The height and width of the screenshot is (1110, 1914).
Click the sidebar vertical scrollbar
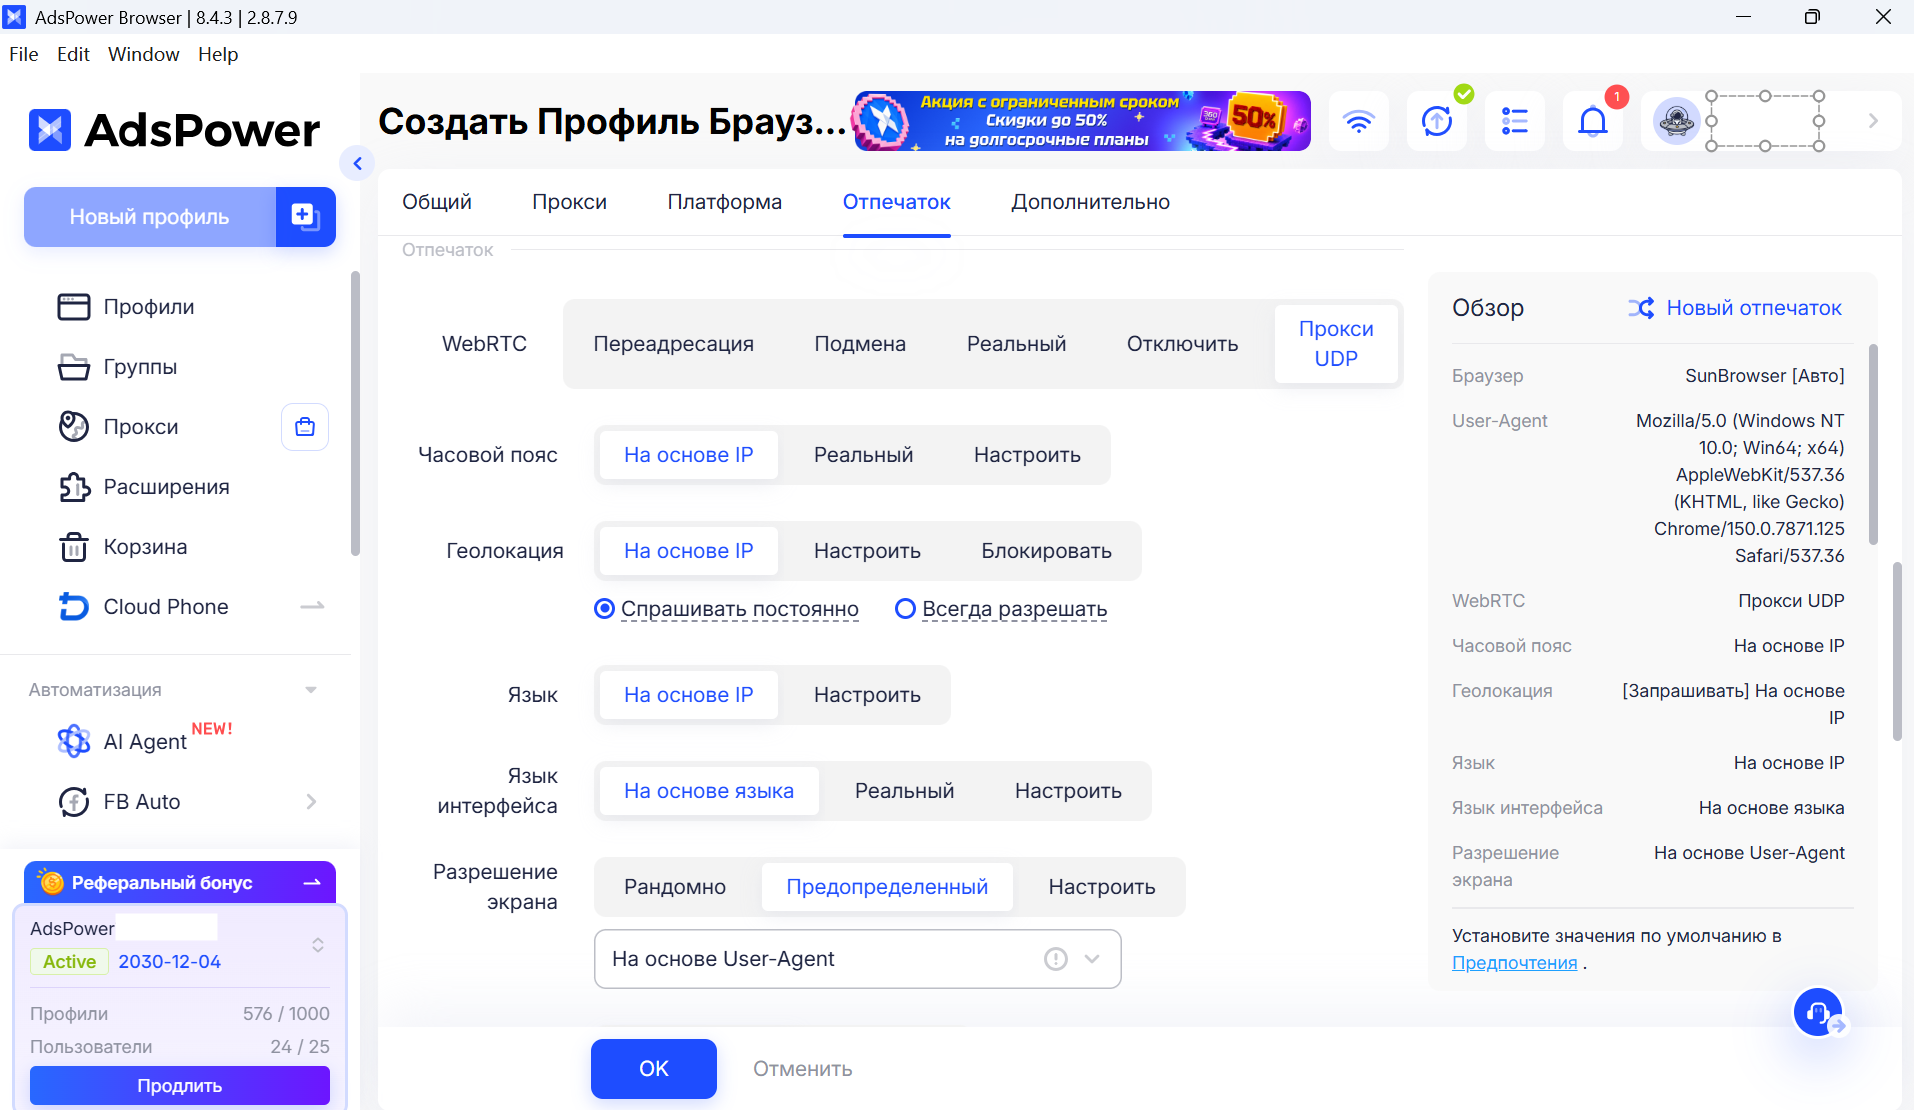(355, 413)
